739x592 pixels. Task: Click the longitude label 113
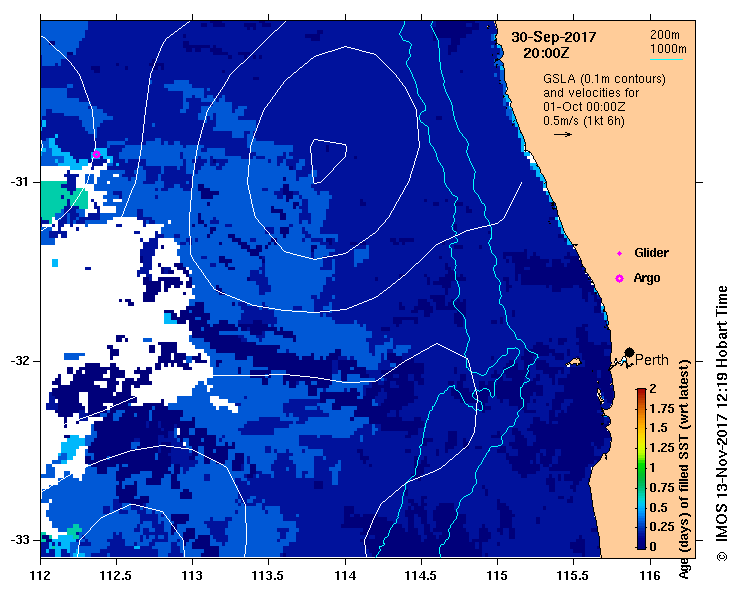[192, 576]
